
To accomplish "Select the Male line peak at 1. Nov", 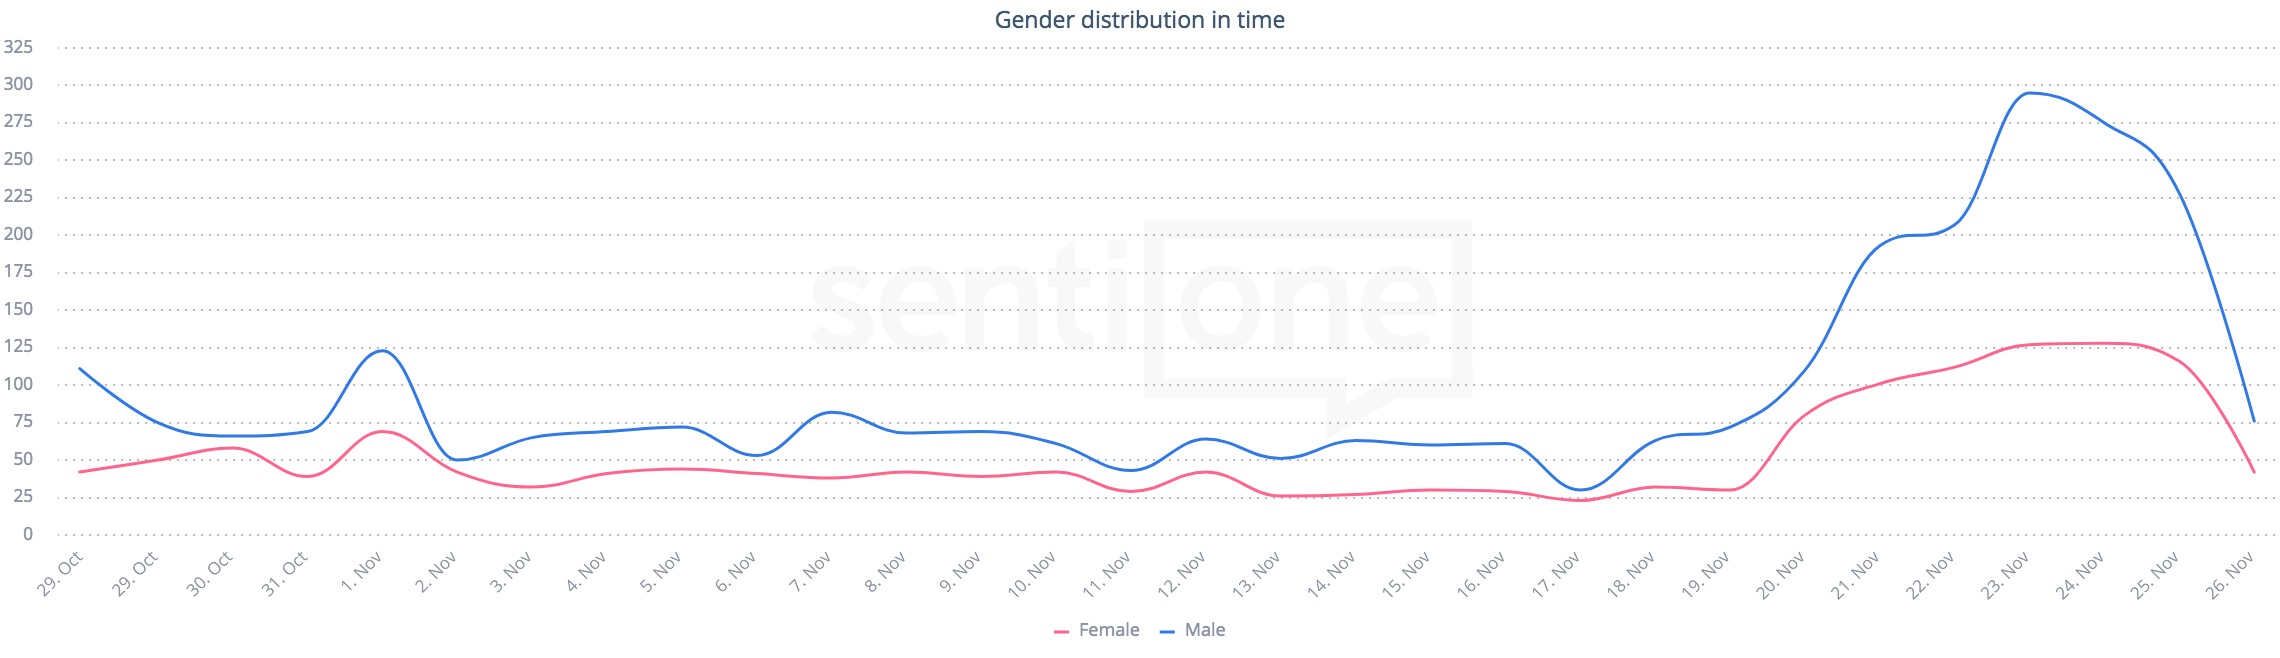I will 382,350.
